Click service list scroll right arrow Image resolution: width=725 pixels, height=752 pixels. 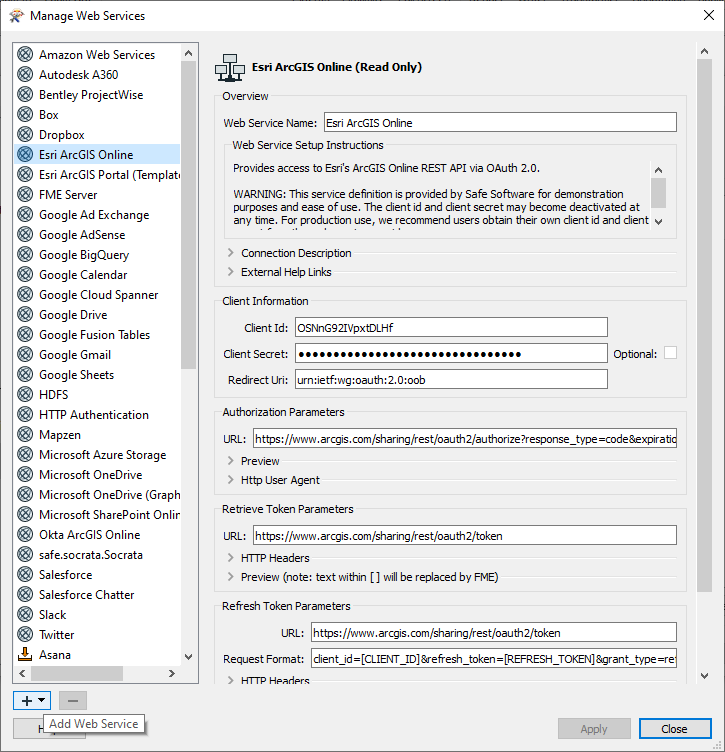pos(172,673)
